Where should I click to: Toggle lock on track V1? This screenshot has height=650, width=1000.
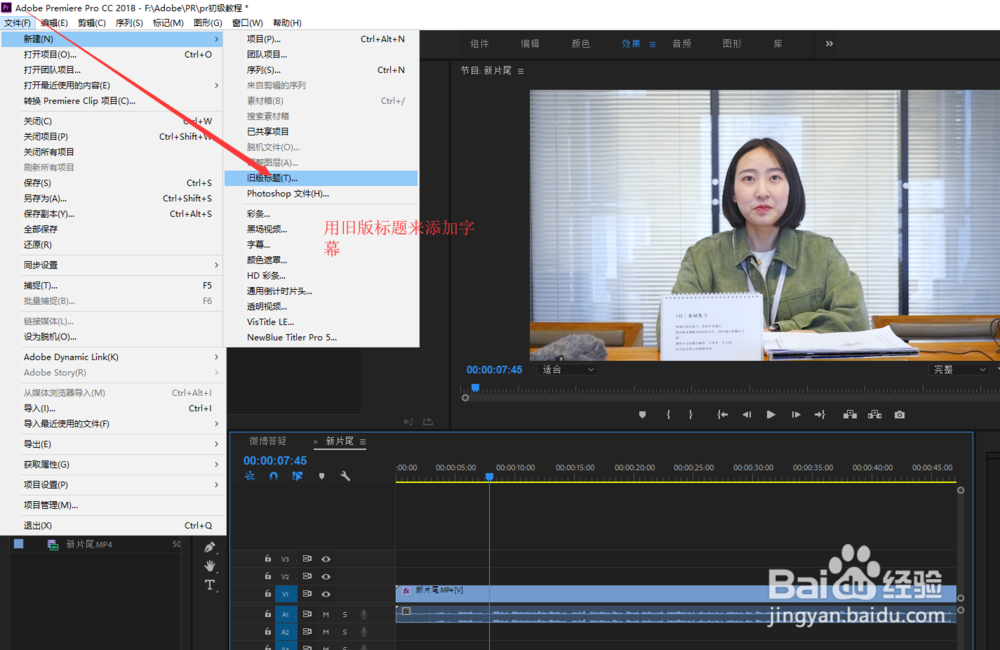coord(268,594)
